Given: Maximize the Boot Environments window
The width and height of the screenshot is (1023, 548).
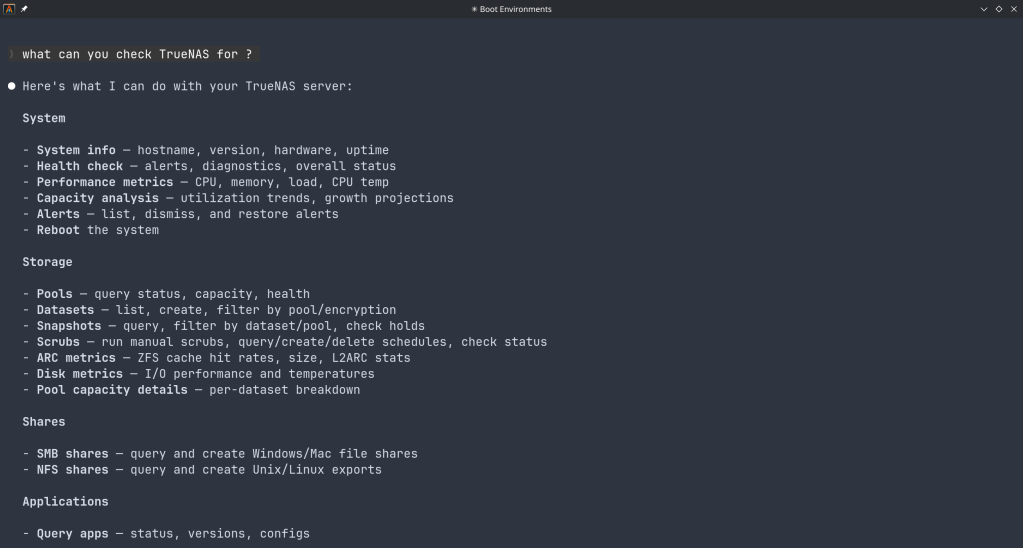Looking at the screenshot, I should click(999, 9).
